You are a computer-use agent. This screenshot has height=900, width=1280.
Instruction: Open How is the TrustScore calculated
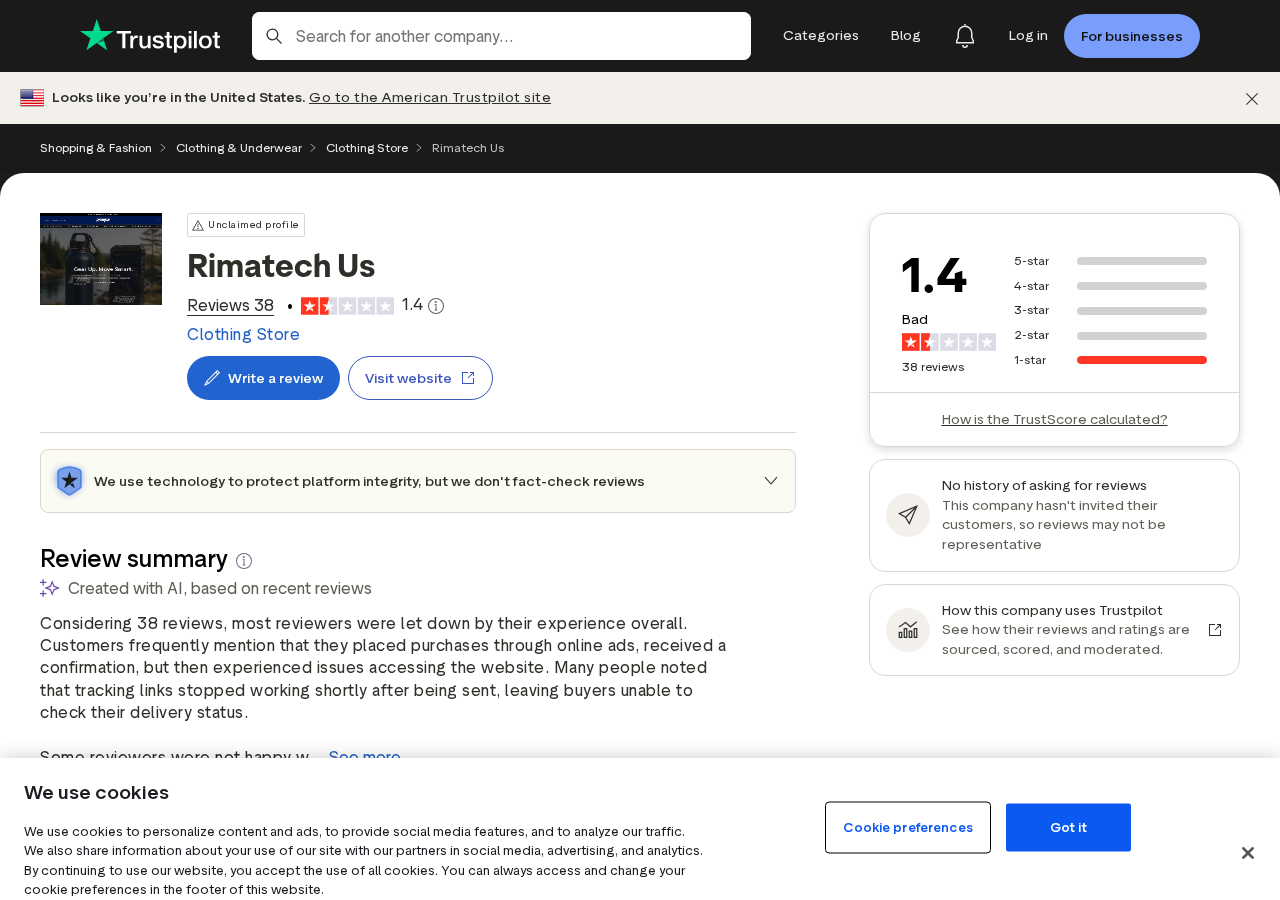tap(1054, 419)
